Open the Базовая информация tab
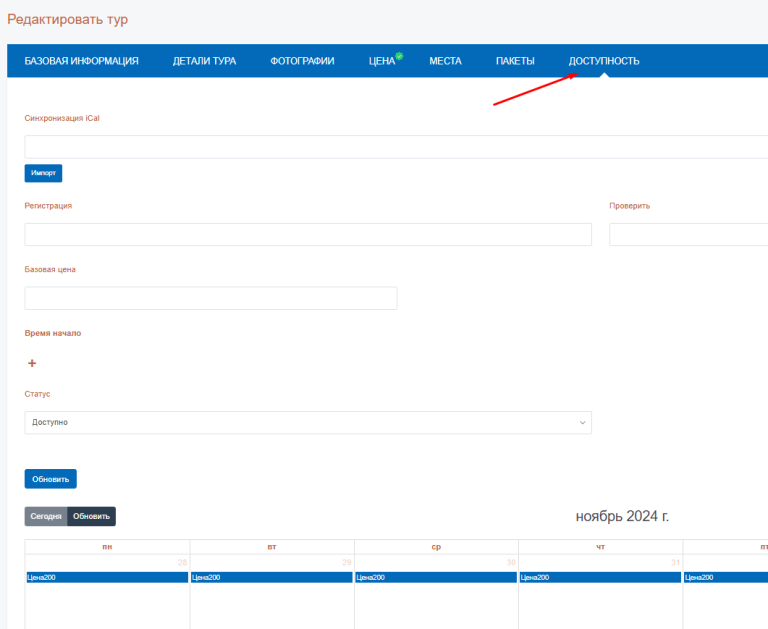768x629 pixels. click(81, 61)
